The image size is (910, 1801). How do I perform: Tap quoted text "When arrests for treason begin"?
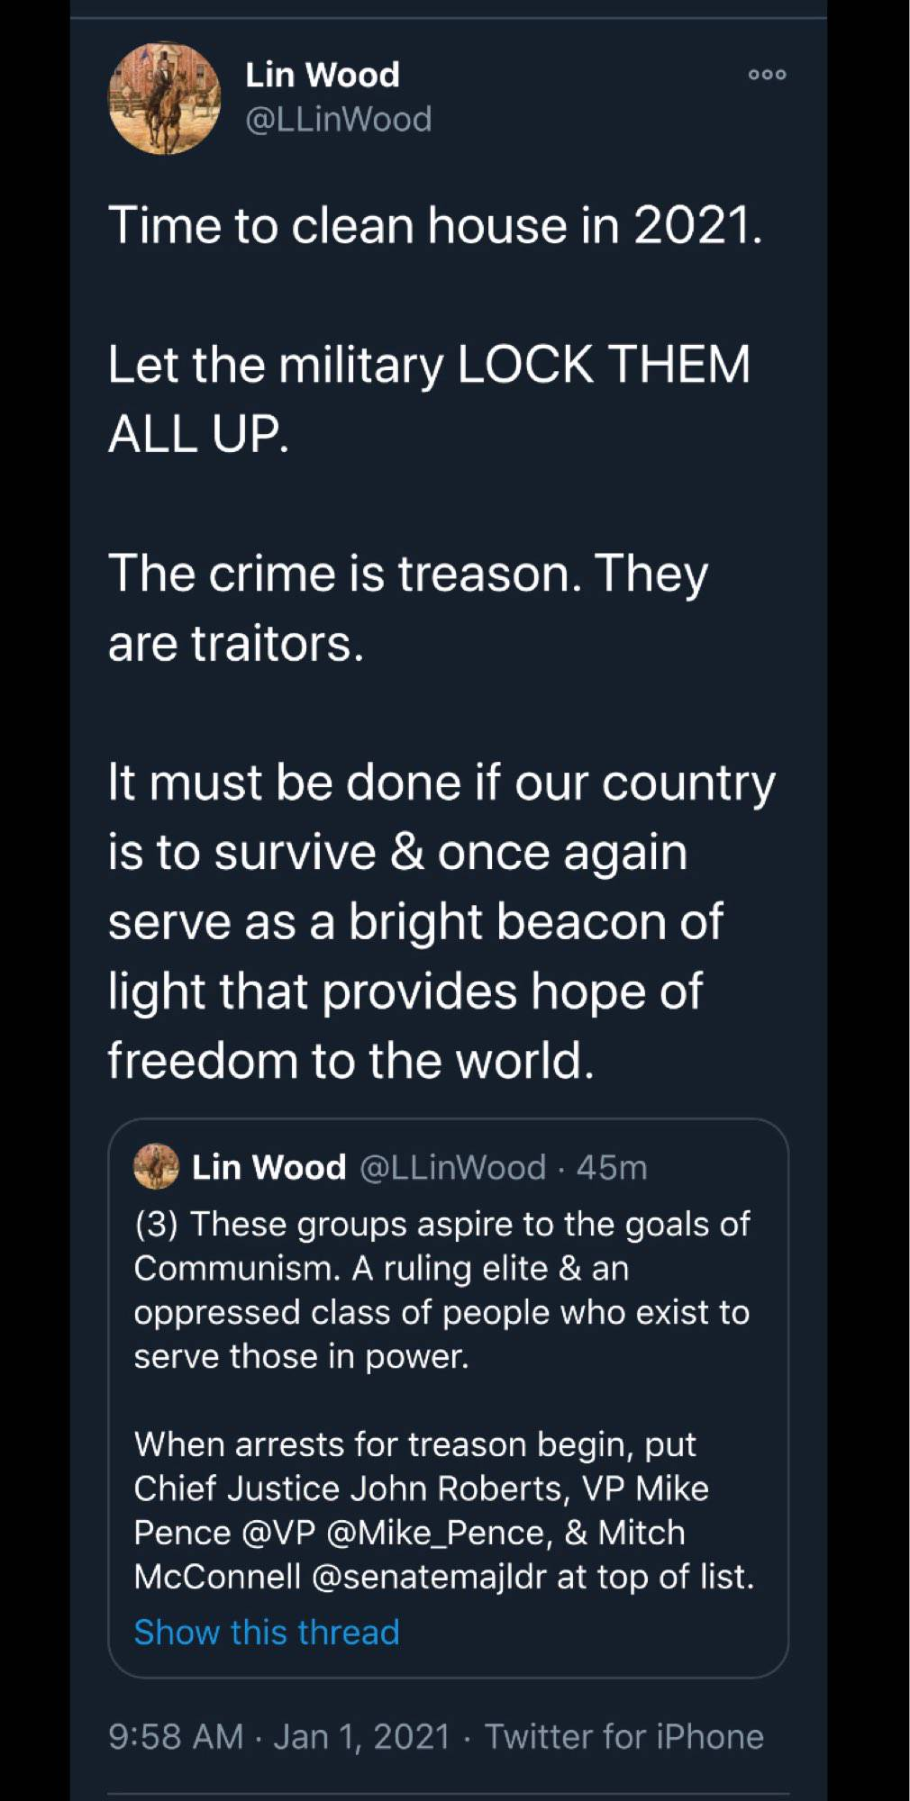tap(443, 1510)
